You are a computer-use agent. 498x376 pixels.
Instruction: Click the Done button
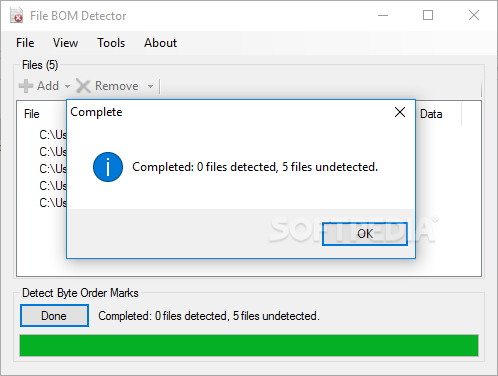click(54, 315)
